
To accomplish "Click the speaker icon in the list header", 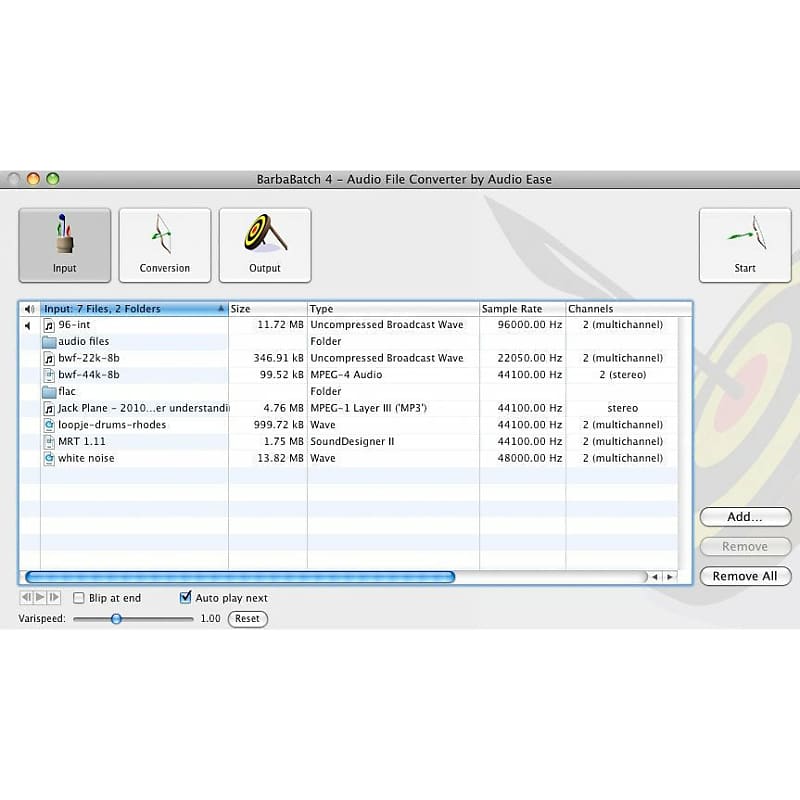I will tap(30, 308).
